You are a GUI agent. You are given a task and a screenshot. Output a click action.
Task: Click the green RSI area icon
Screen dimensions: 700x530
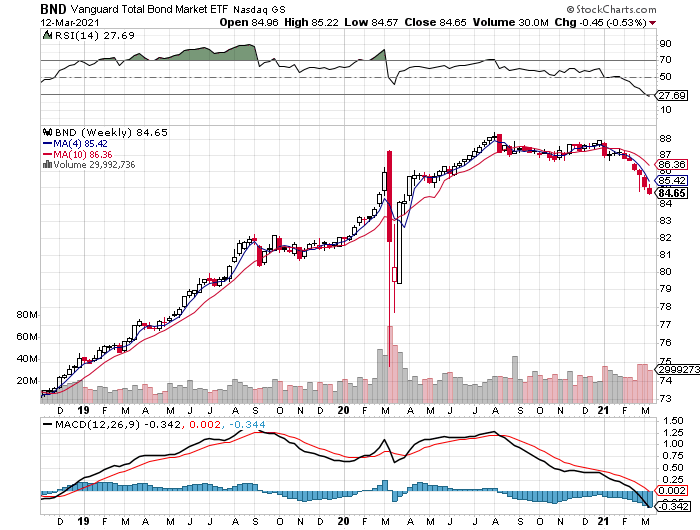coord(47,35)
